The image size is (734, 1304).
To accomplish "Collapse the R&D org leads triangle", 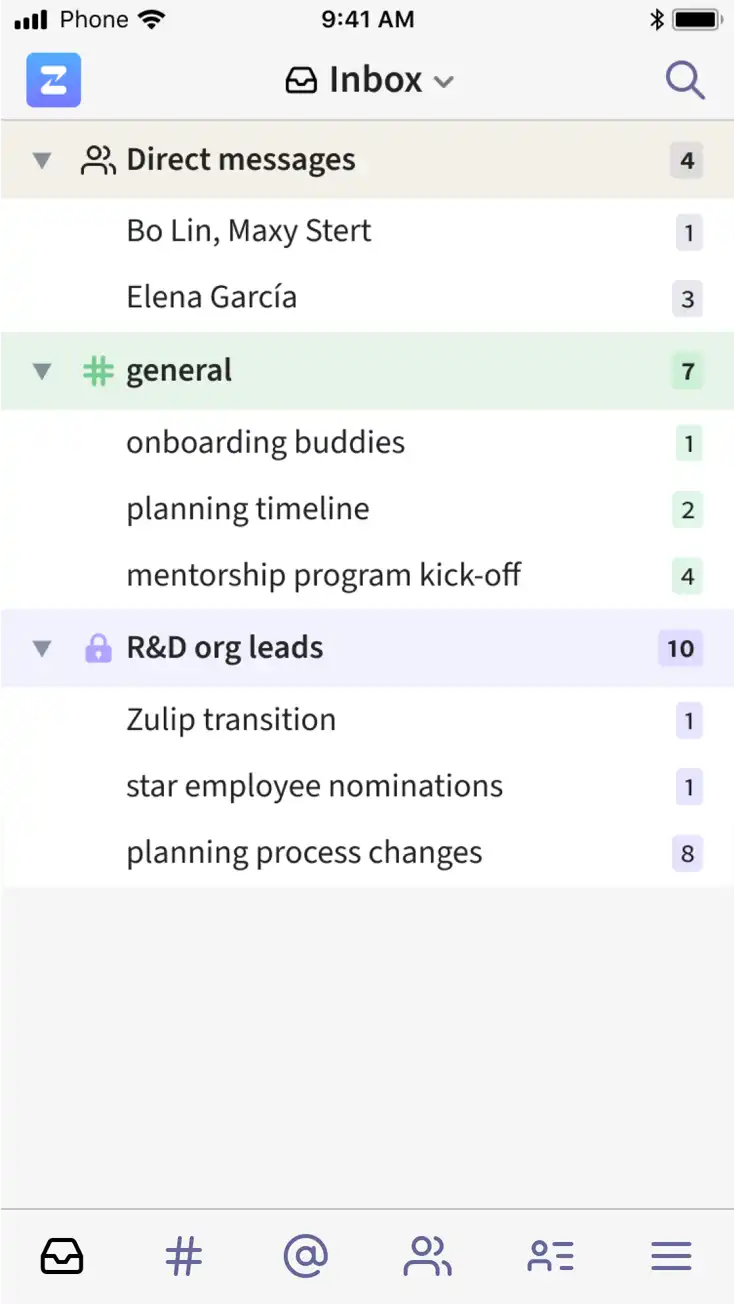I will 42,649.
